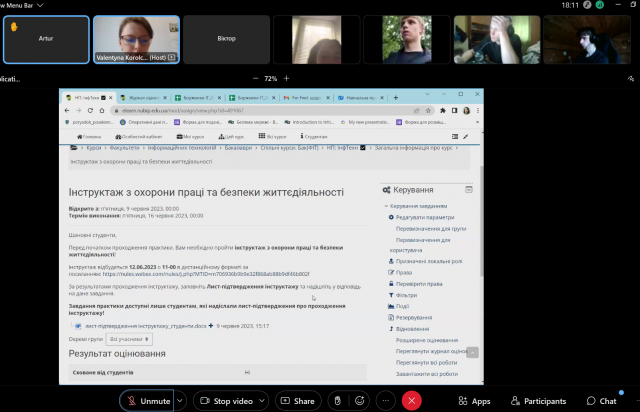Image resolution: width=640 pixels, height=412 pixels.
Task: Click the scroll-to-top arrow button
Action: (x=472, y=352)
